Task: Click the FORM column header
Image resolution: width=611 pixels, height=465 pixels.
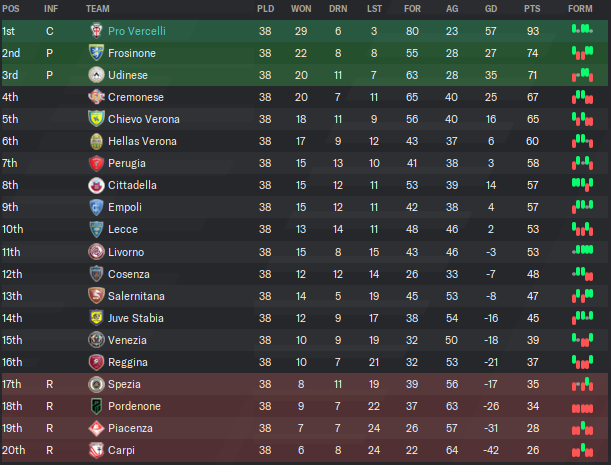Action: (x=580, y=9)
